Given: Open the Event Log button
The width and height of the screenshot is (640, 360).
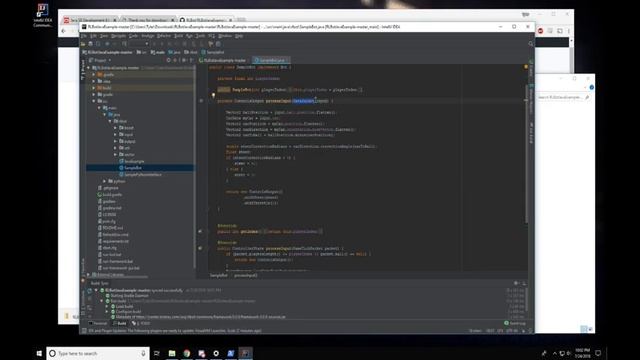Looking at the screenshot, I should [x=515, y=323].
